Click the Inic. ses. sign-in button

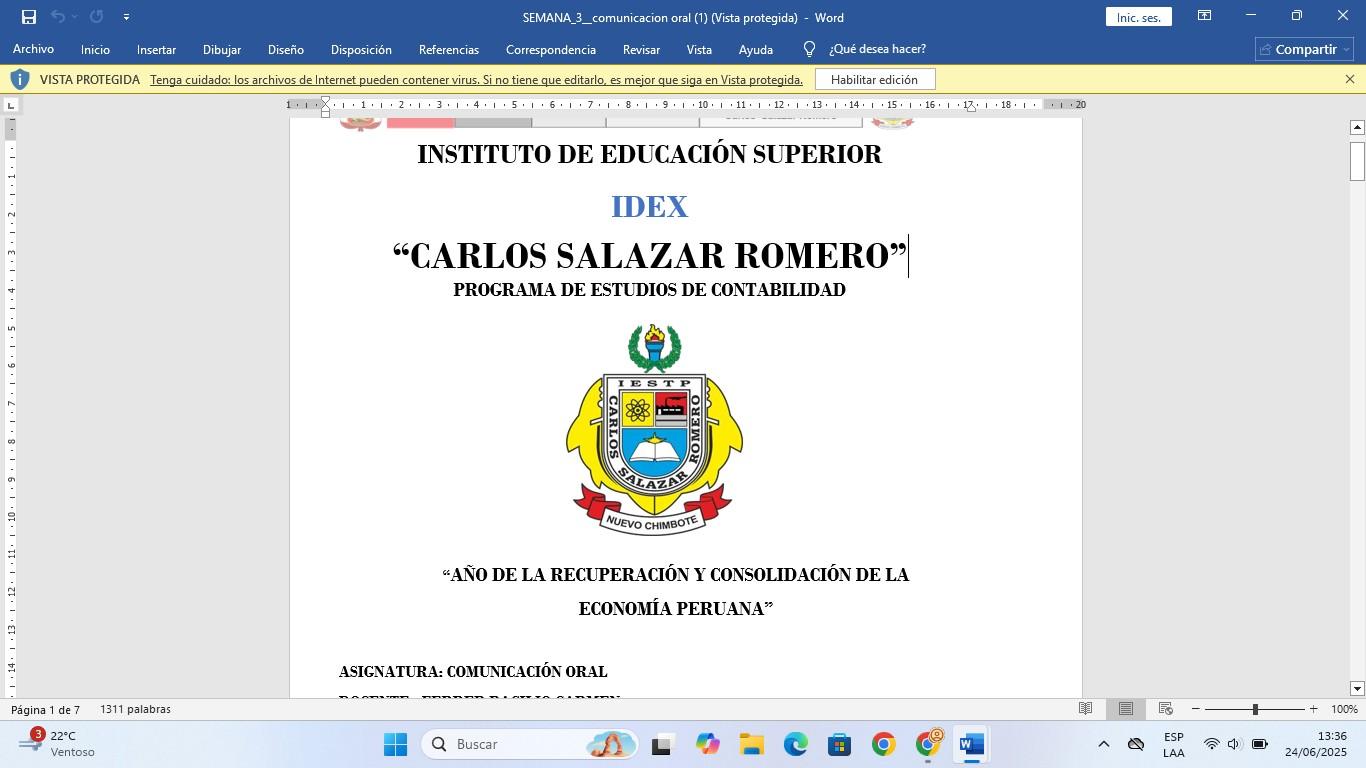pos(1139,17)
